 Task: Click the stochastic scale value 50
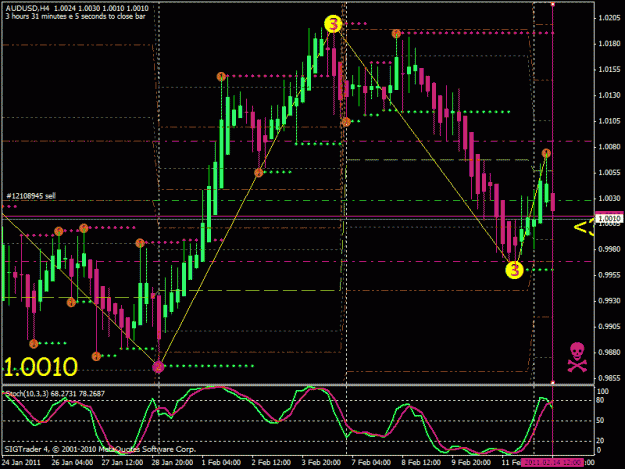[600, 420]
